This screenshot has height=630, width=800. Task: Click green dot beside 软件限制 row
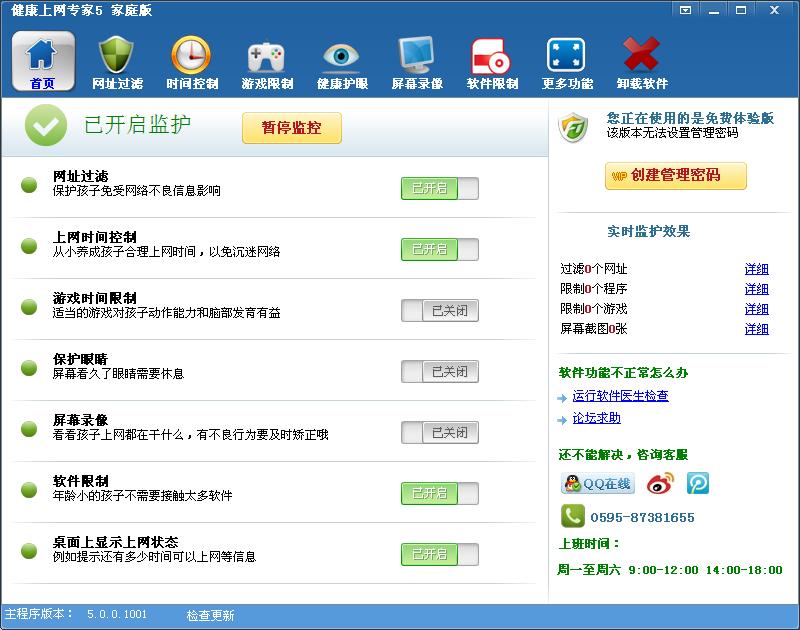click(29, 490)
